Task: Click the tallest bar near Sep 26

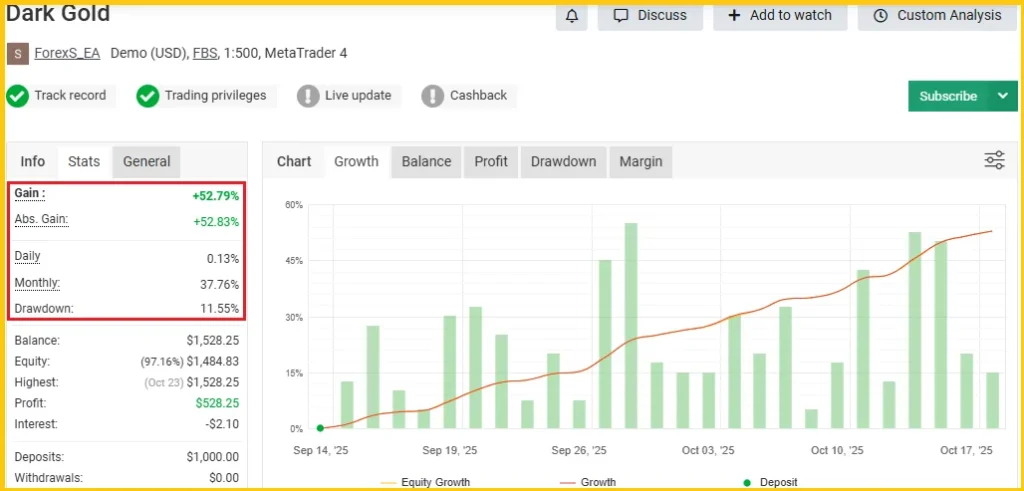Action: (631, 326)
